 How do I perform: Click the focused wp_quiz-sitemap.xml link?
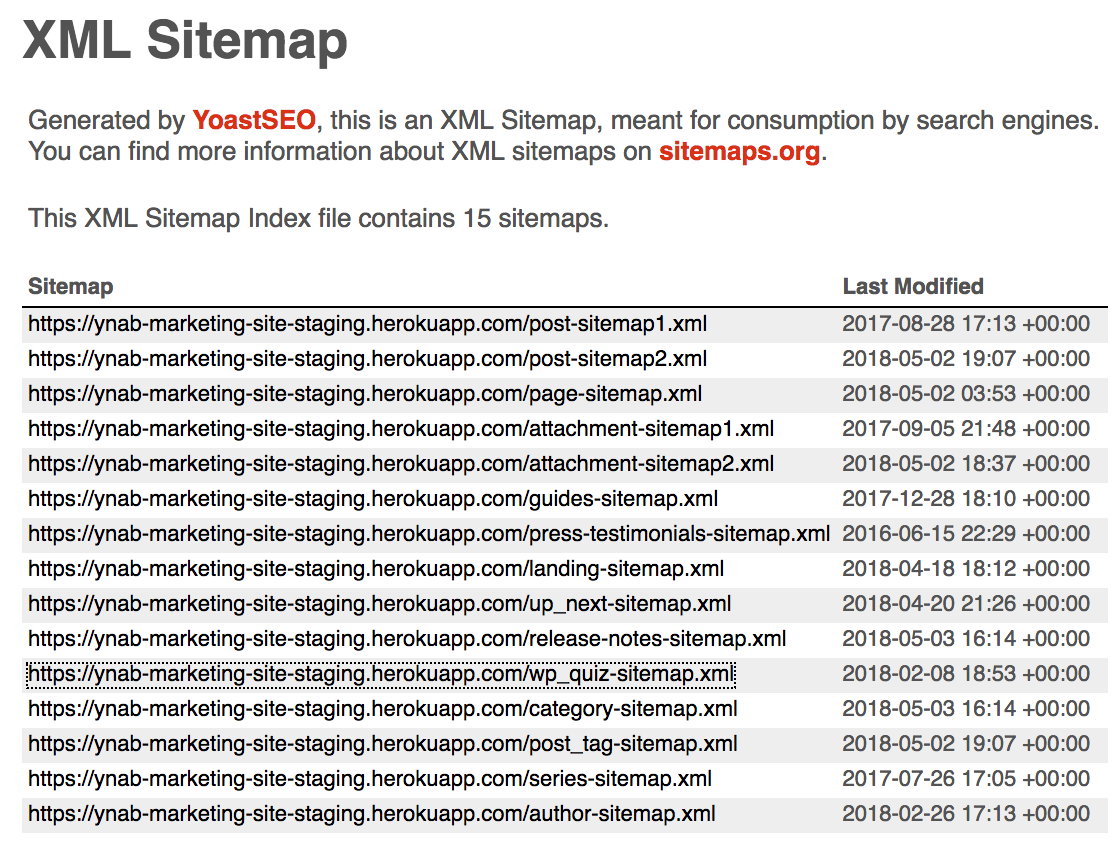[380, 674]
